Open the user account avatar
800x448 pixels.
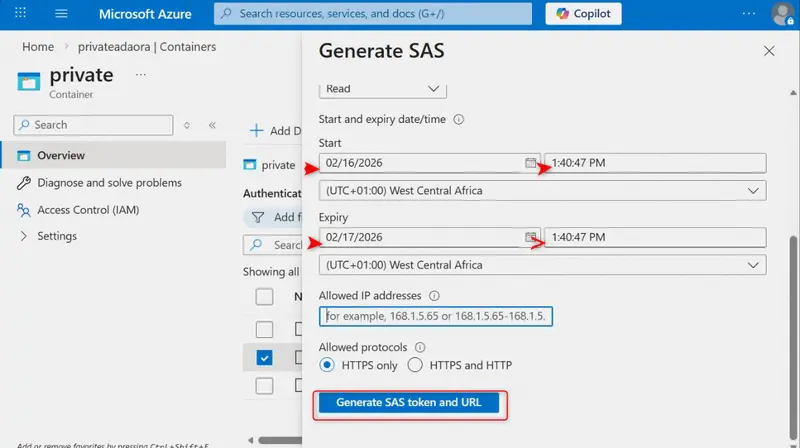click(x=783, y=14)
